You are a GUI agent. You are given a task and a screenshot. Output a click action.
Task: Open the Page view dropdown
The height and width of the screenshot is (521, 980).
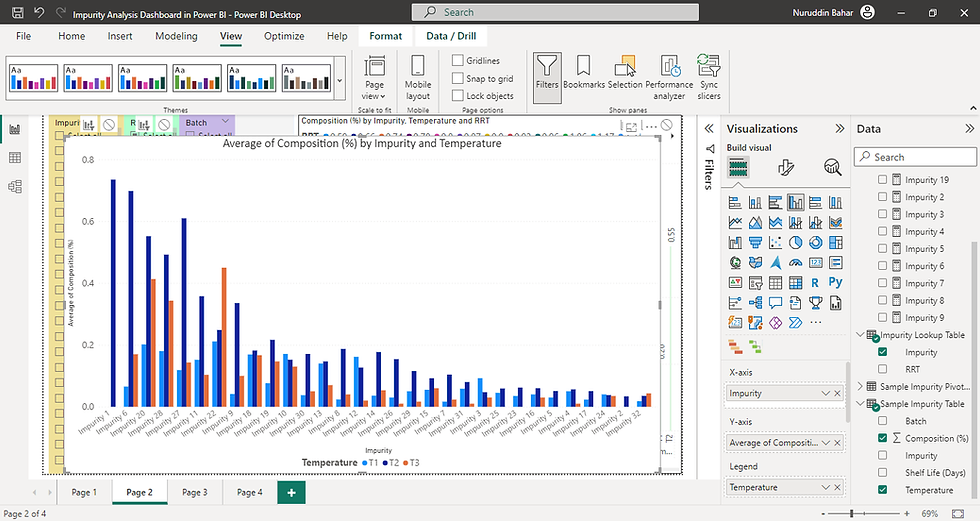pyautogui.click(x=374, y=77)
